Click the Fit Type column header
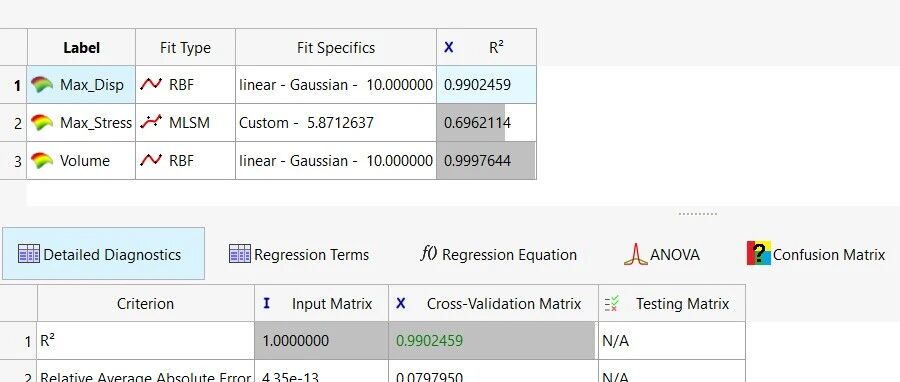The image size is (900, 382). click(x=185, y=48)
